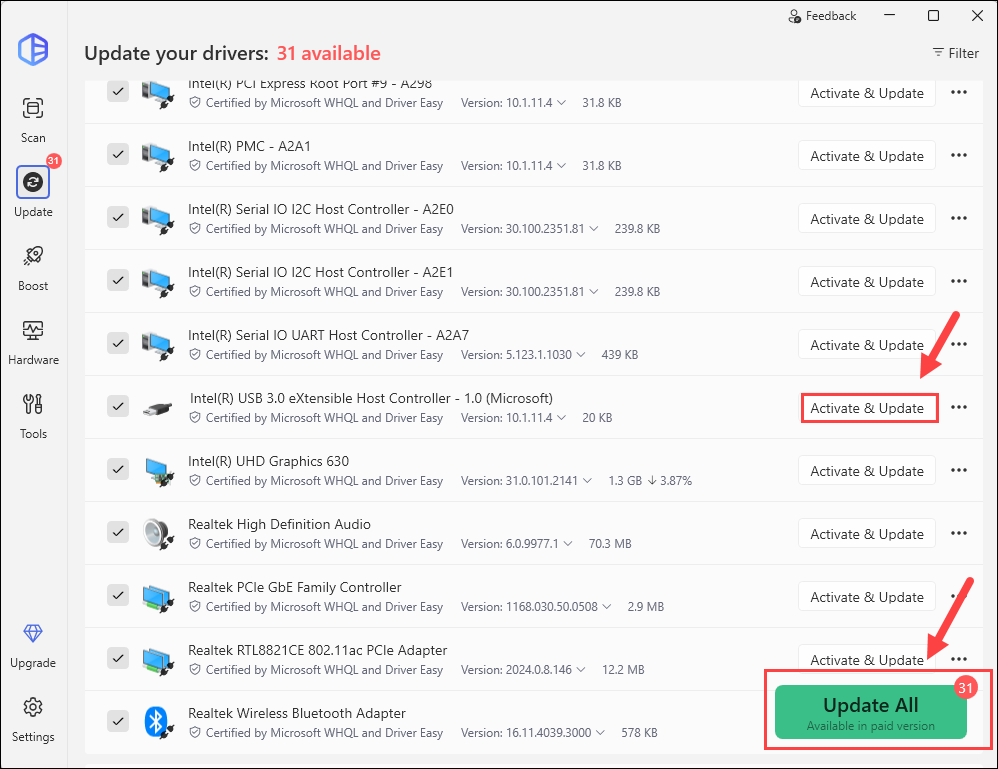Uncheck Serial IO I2C Host Controller A2E0 checkbox
Screen dimensions: 998x769
click(x=118, y=216)
